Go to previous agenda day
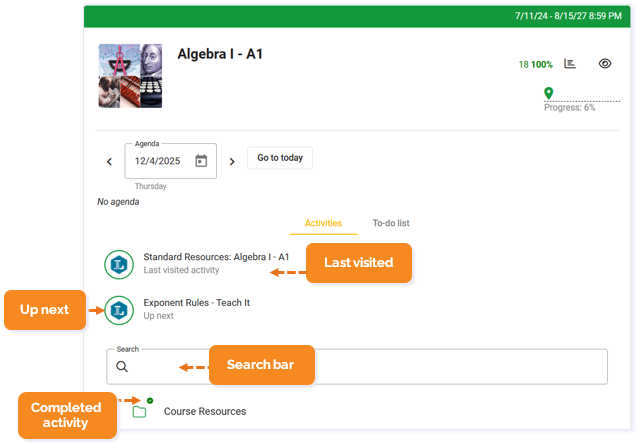The width and height of the screenshot is (639, 442). click(x=110, y=161)
